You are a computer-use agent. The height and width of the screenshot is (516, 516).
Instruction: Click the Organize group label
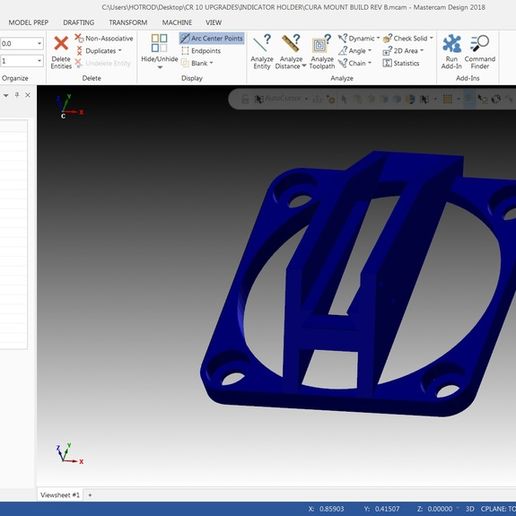(x=15, y=78)
